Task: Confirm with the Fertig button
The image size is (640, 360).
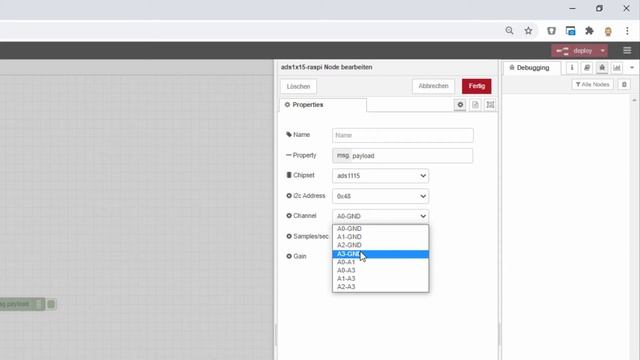Action: [x=477, y=86]
